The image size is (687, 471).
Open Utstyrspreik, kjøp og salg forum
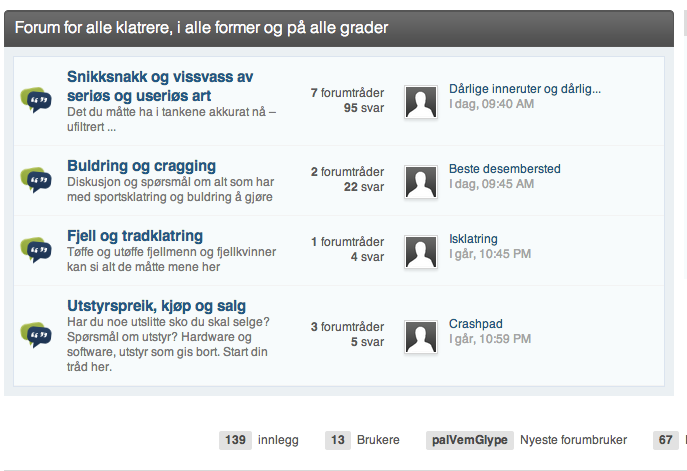pos(157,306)
